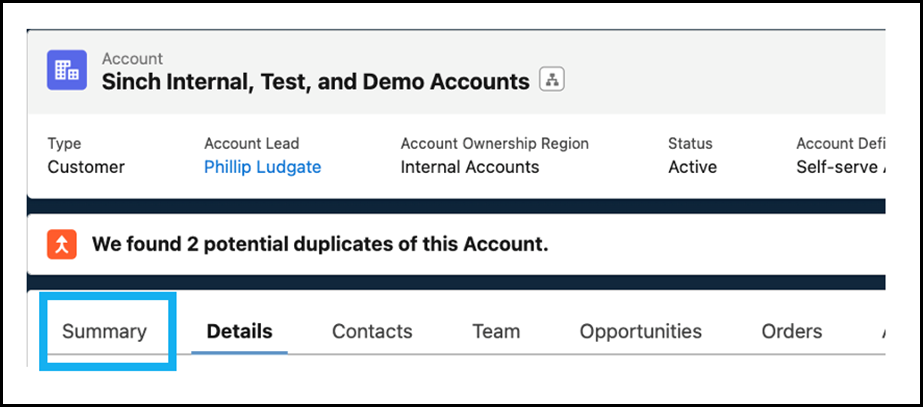The height and width of the screenshot is (407, 923).
Task: View the Orders tab
Action: click(x=792, y=331)
